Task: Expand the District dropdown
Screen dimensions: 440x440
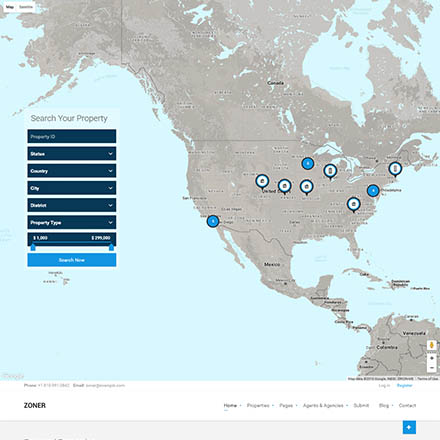Action: (72, 205)
